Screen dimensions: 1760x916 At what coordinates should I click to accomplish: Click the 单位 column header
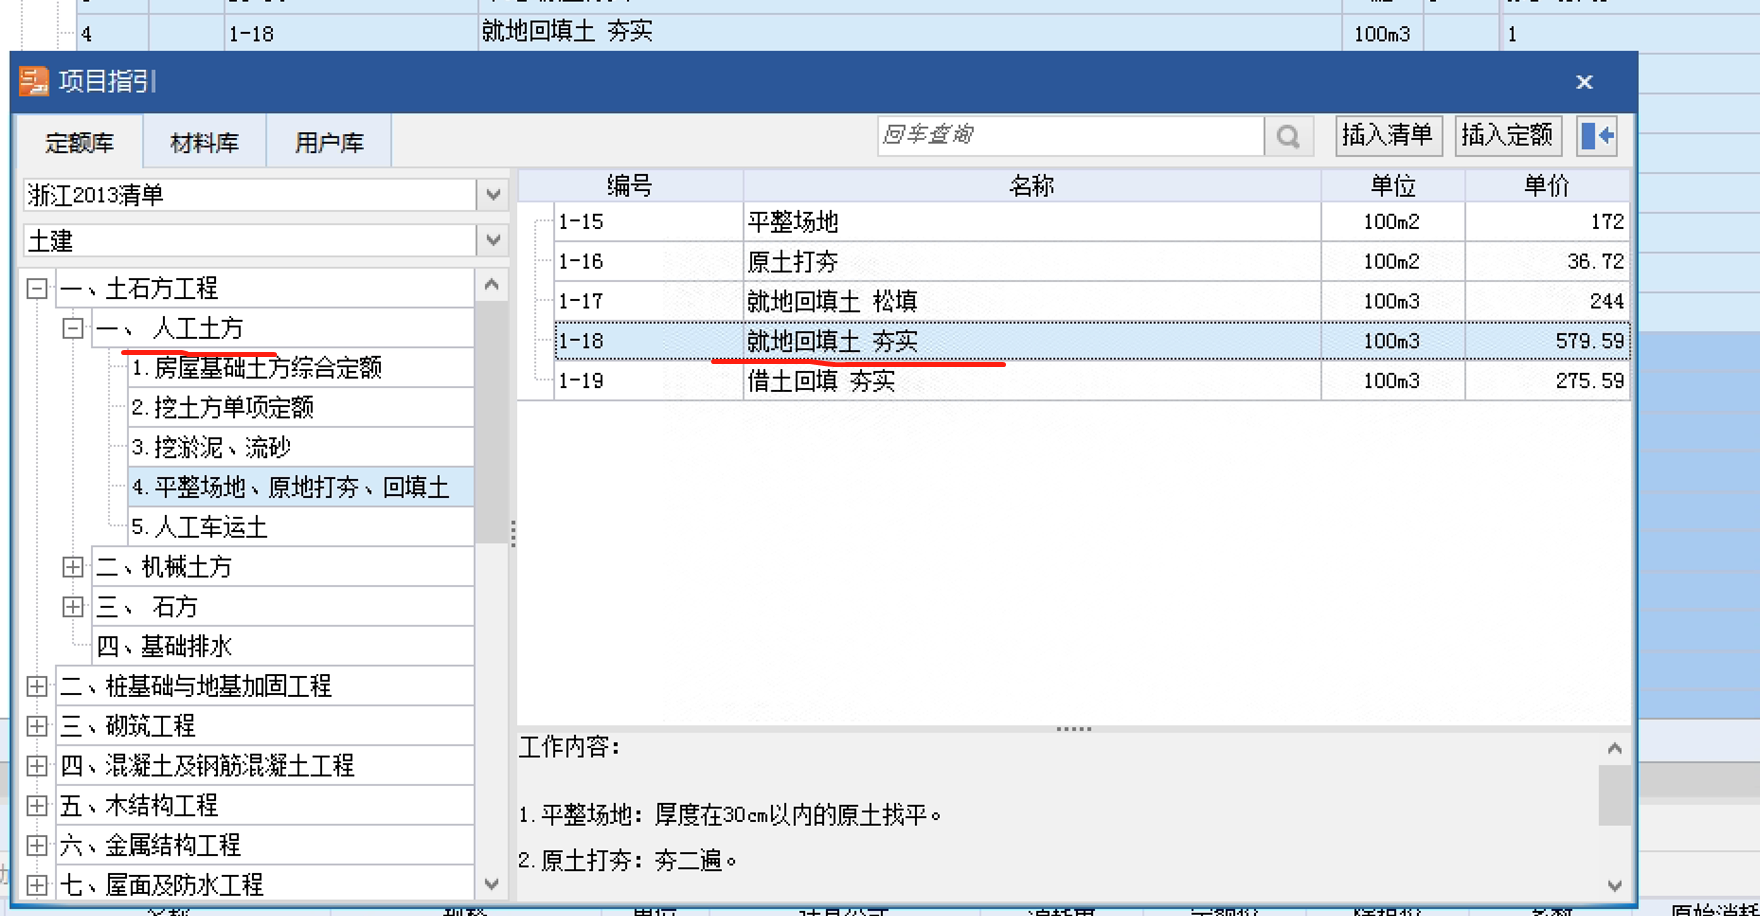1393,186
